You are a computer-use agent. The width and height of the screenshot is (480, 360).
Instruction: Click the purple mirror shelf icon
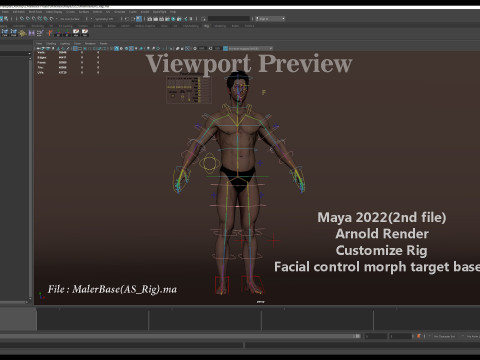click(x=31, y=33)
